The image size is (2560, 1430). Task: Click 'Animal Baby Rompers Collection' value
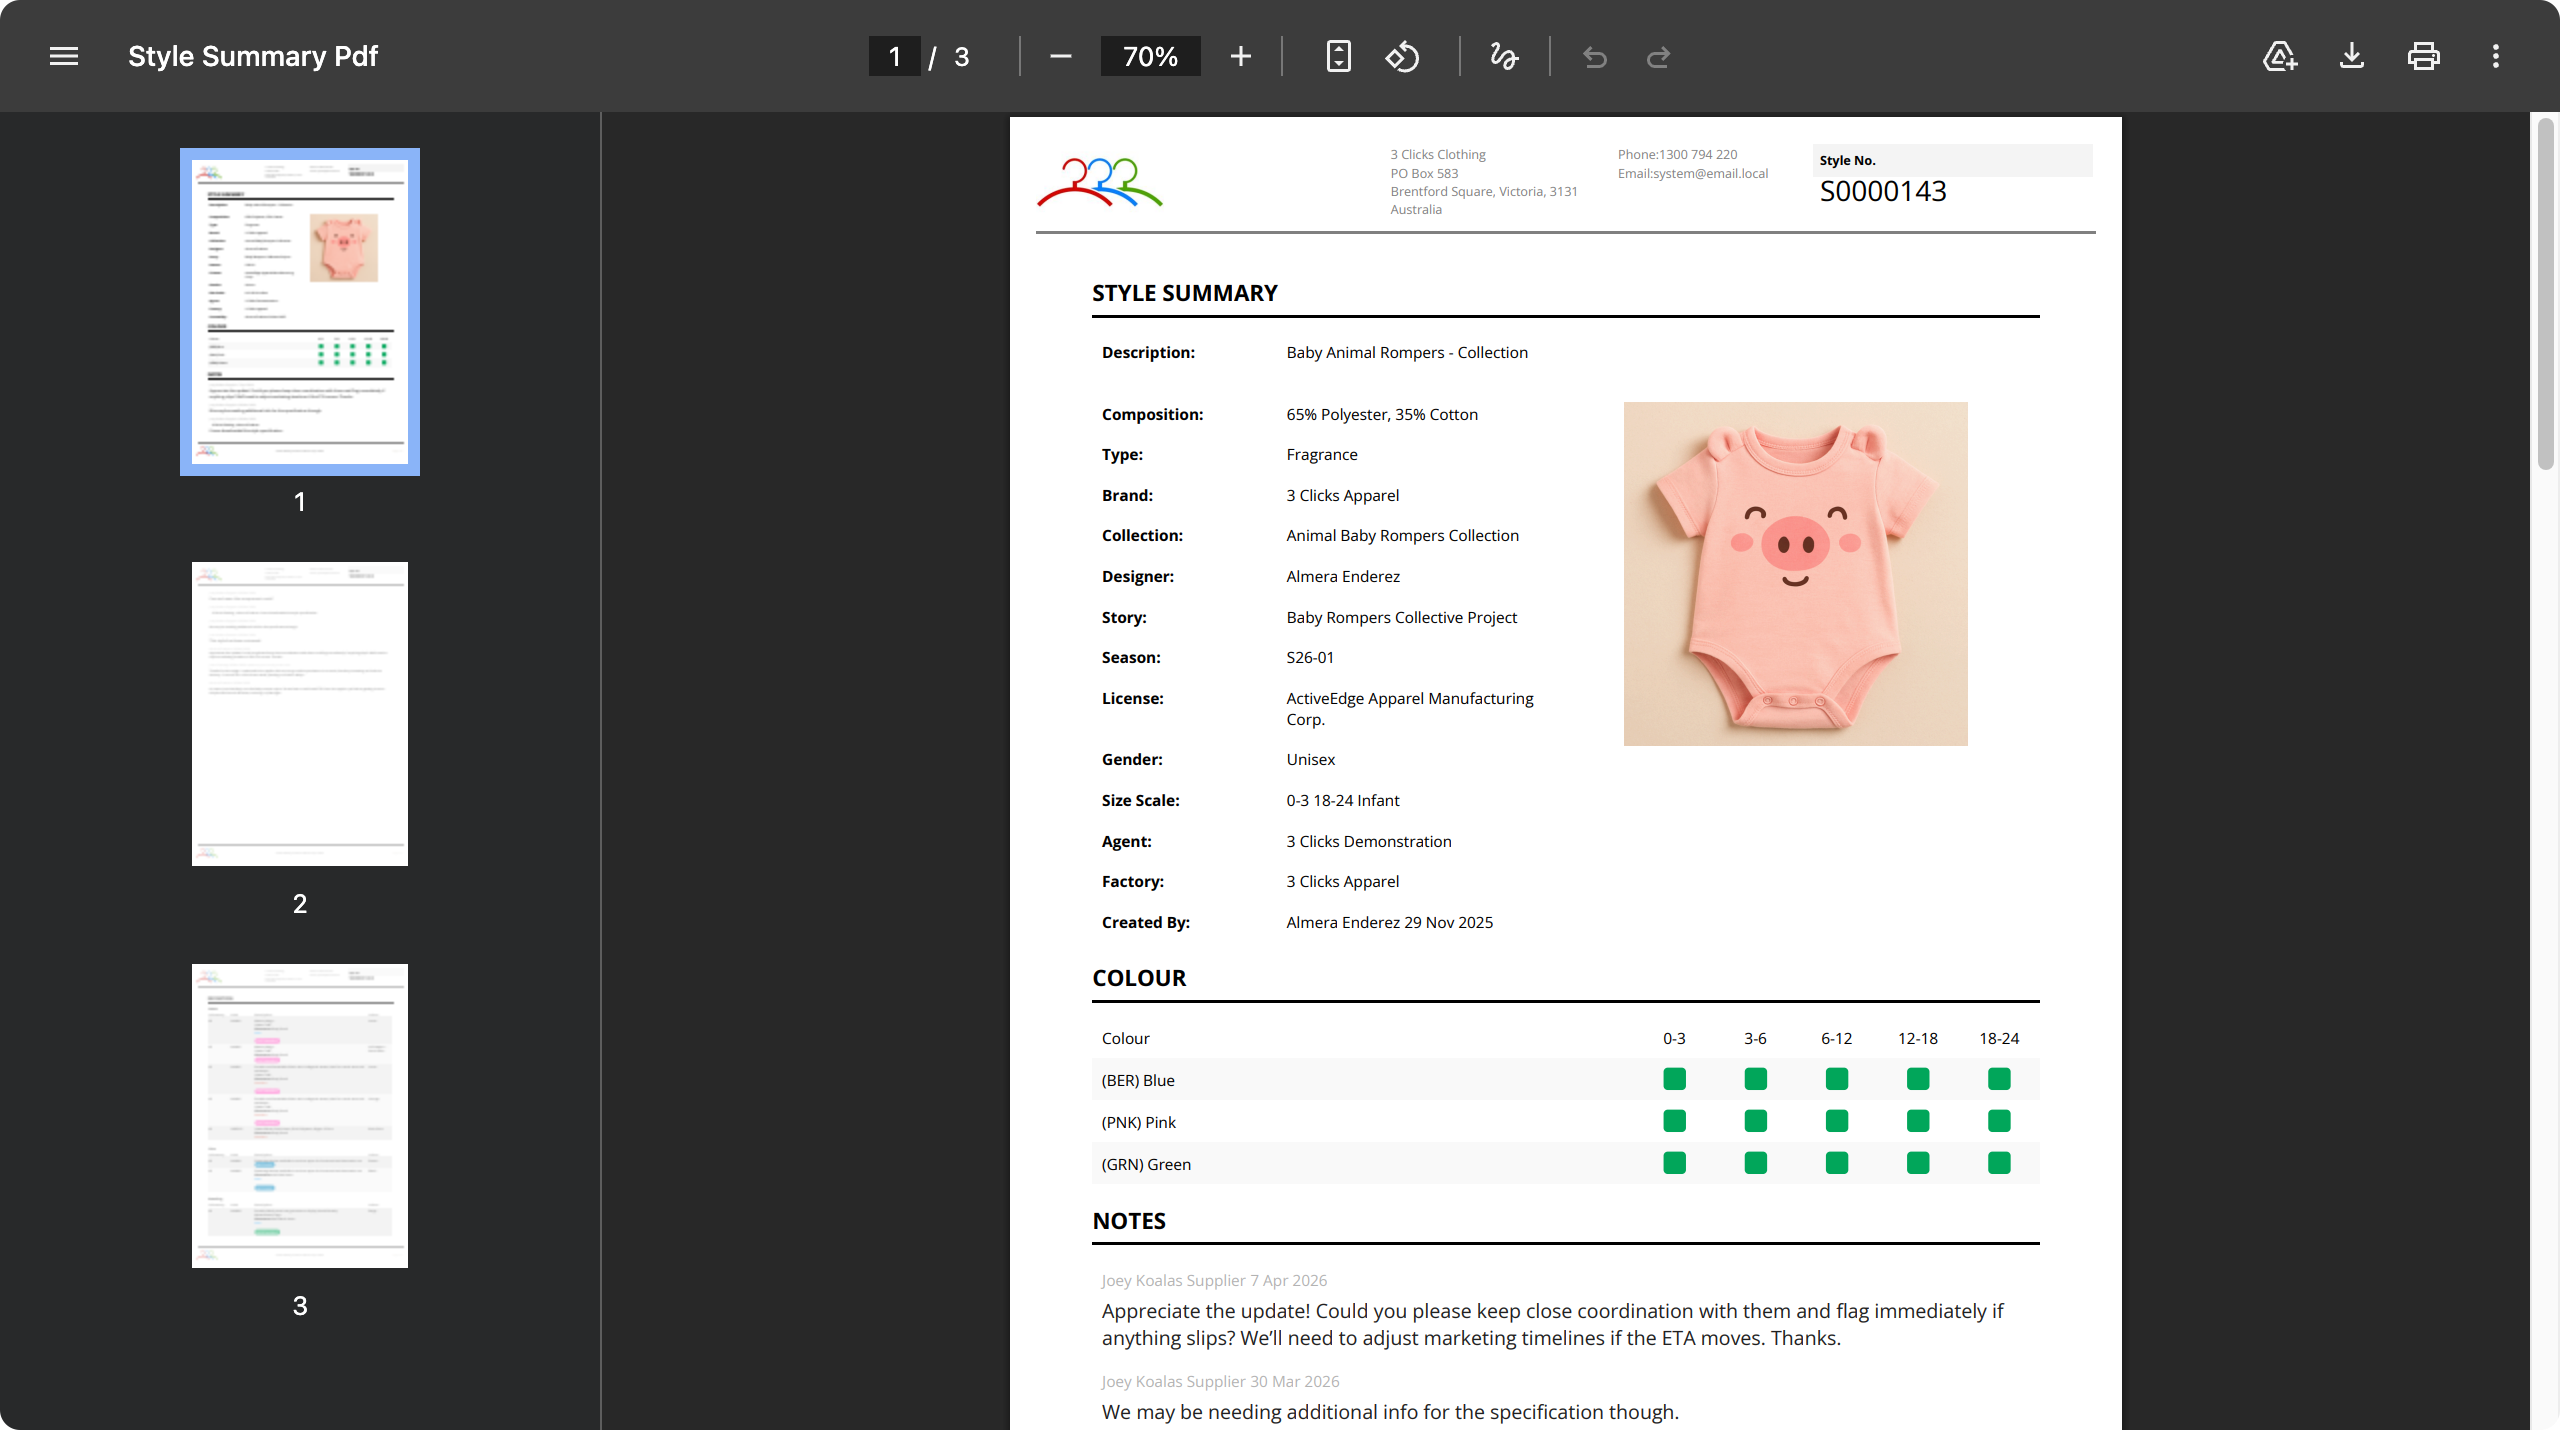coord(1402,535)
